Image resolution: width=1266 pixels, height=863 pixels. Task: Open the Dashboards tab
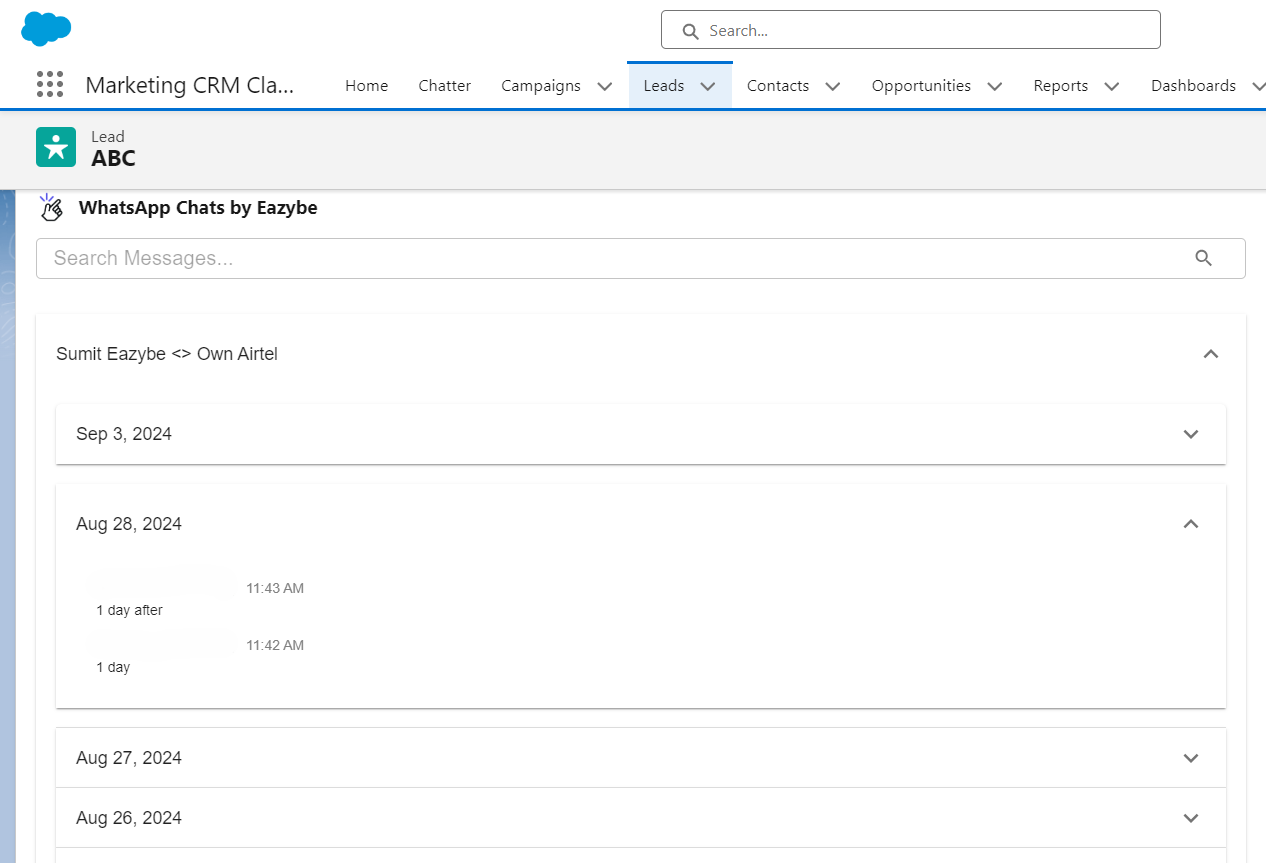(1193, 86)
